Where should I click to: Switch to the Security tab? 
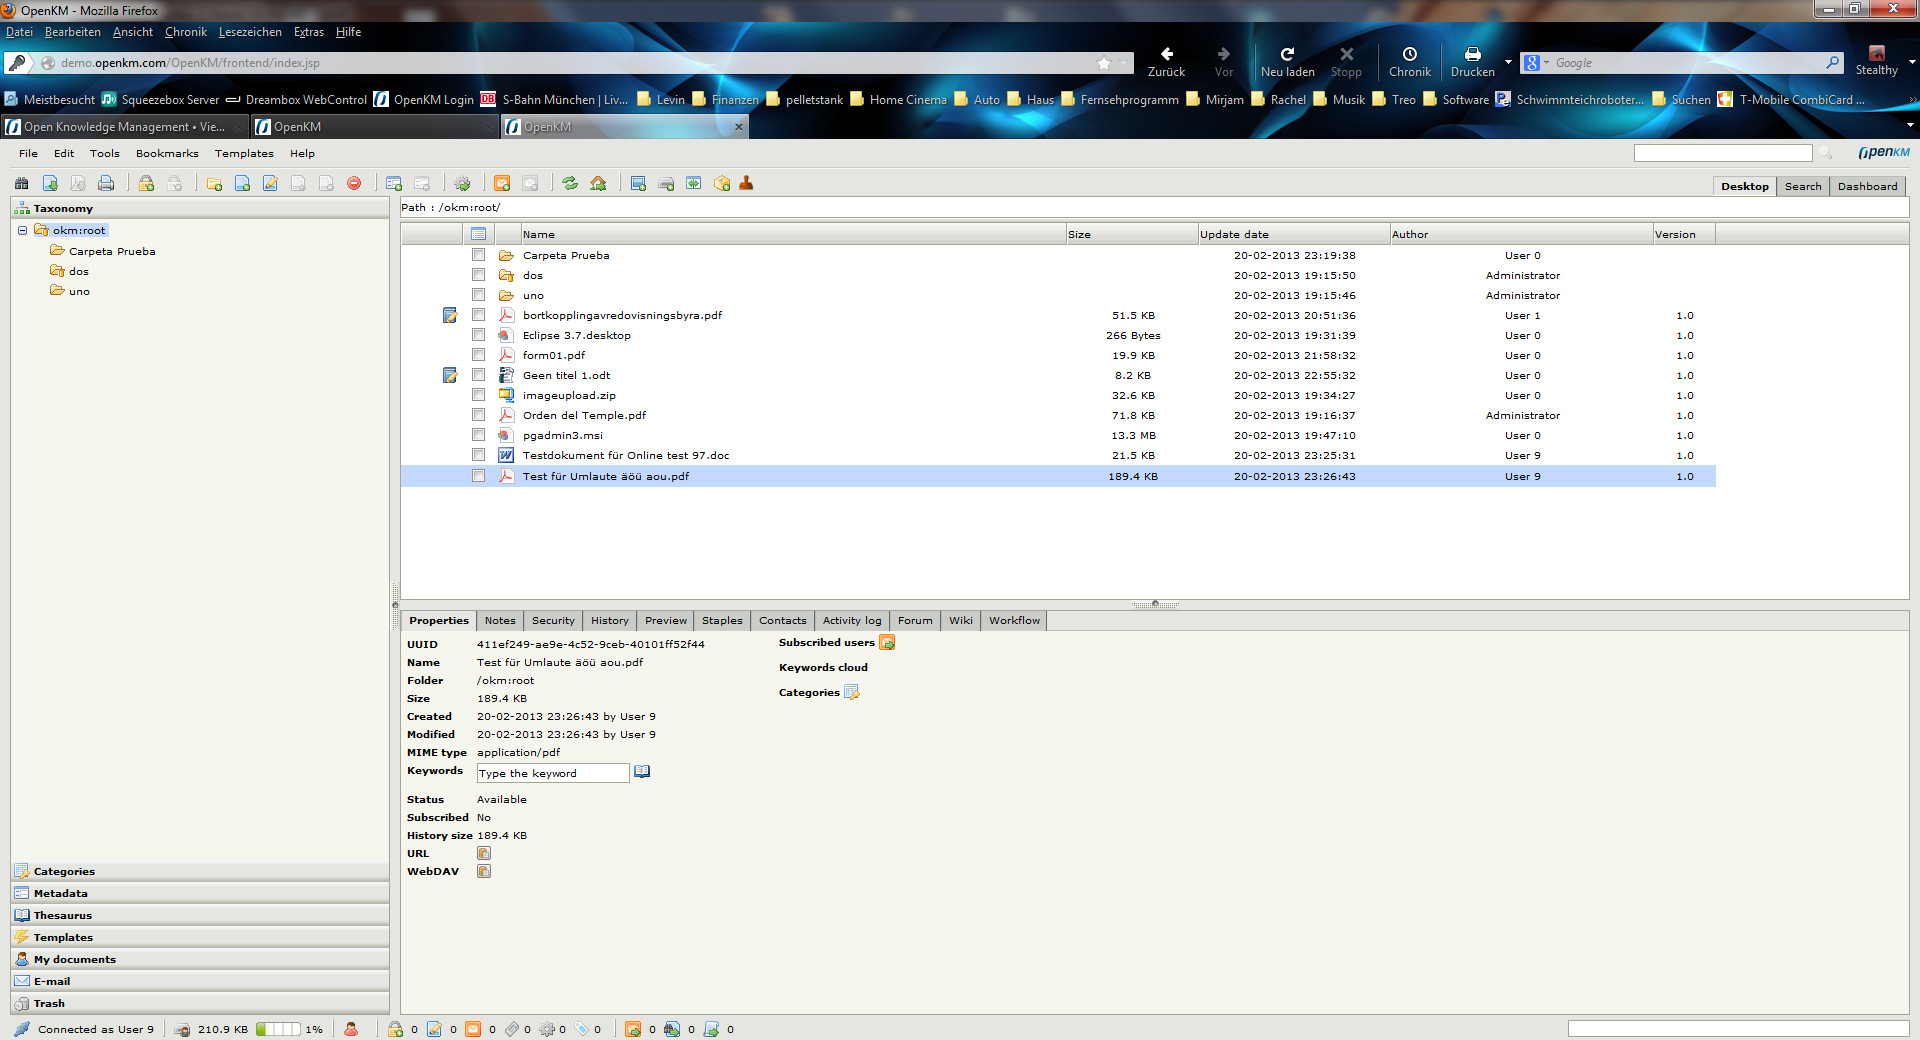click(553, 620)
